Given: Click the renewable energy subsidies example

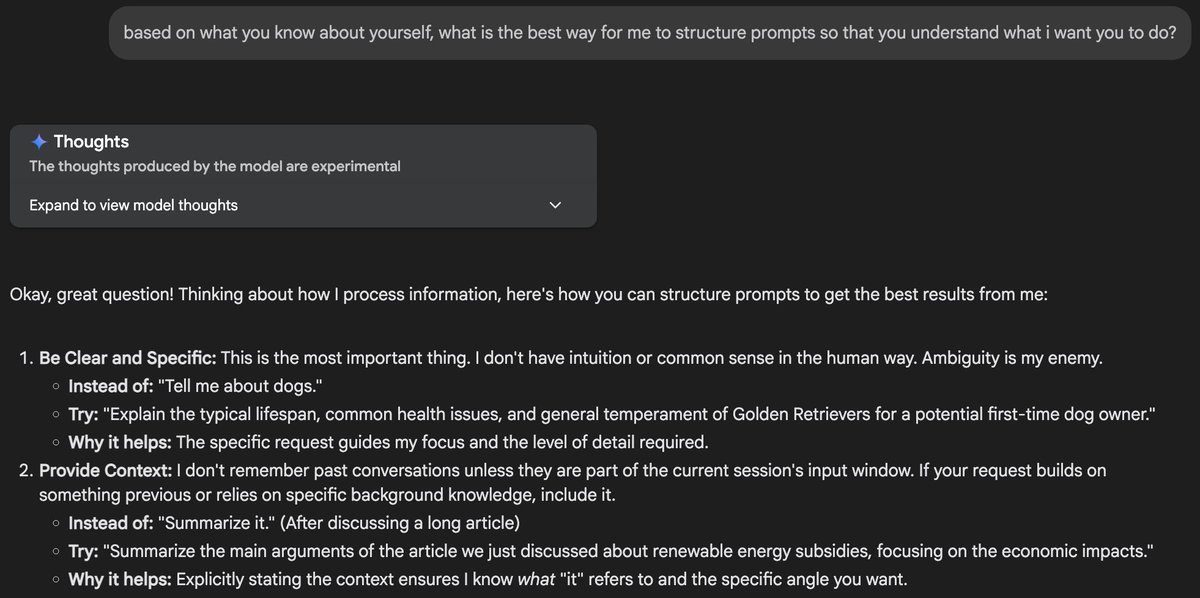Looking at the screenshot, I should [x=628, y=551].
